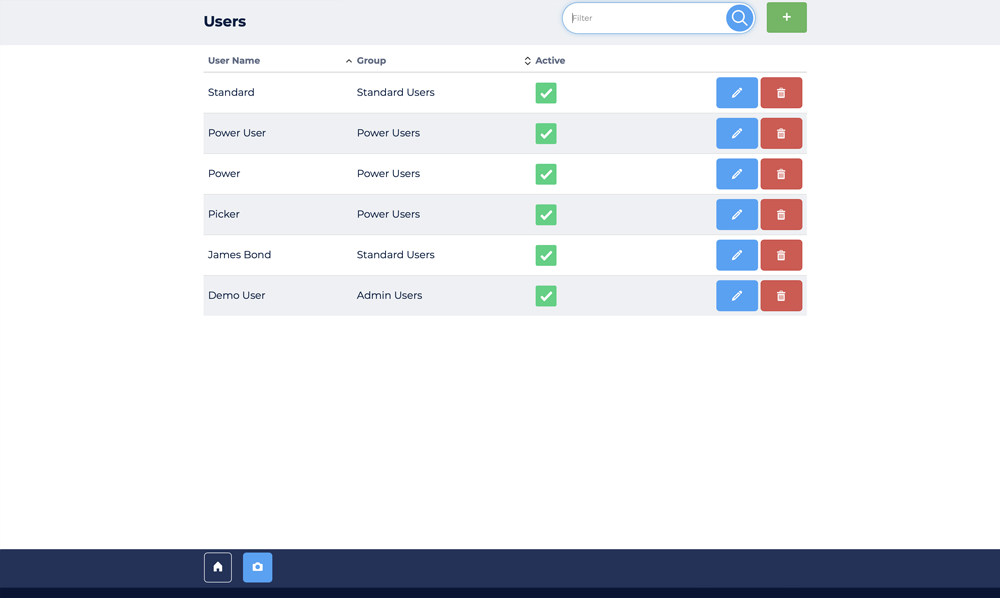Toggle Active checkbox for Standard user
Image resolution: width=1000 pixels, height=598 pixels.
pyautogui.click(x=546, y=93)
